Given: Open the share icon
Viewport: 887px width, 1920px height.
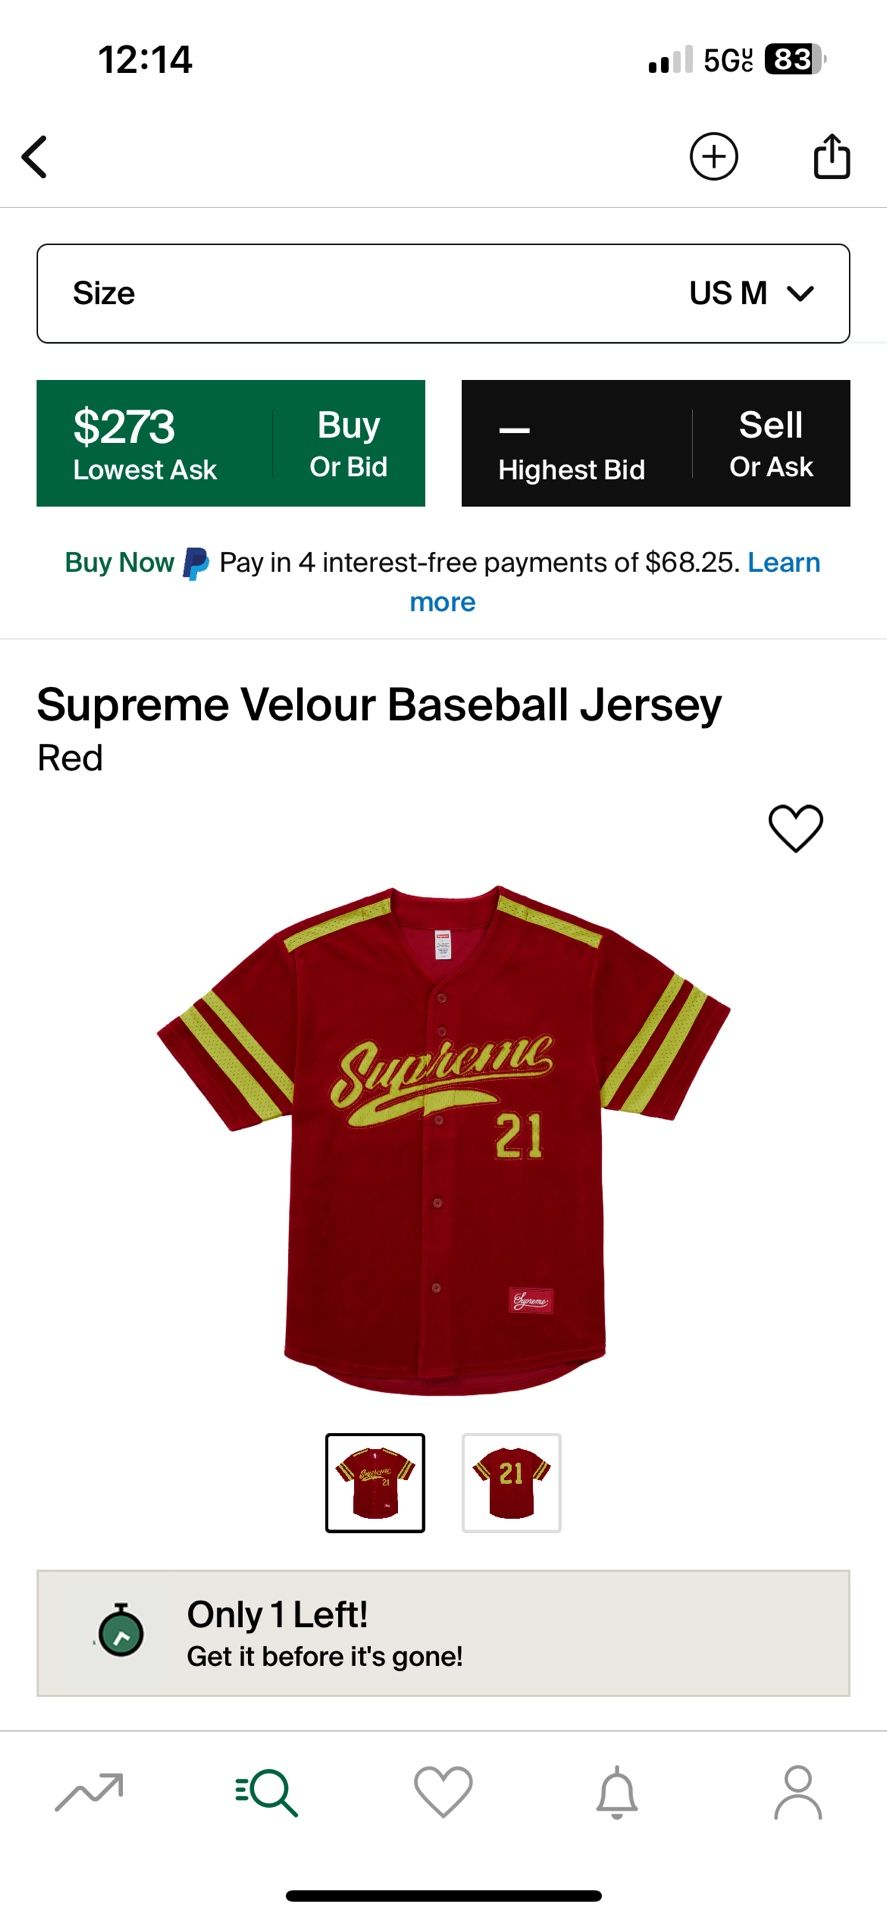Looking at the screenshot, I should coord(832,156).
